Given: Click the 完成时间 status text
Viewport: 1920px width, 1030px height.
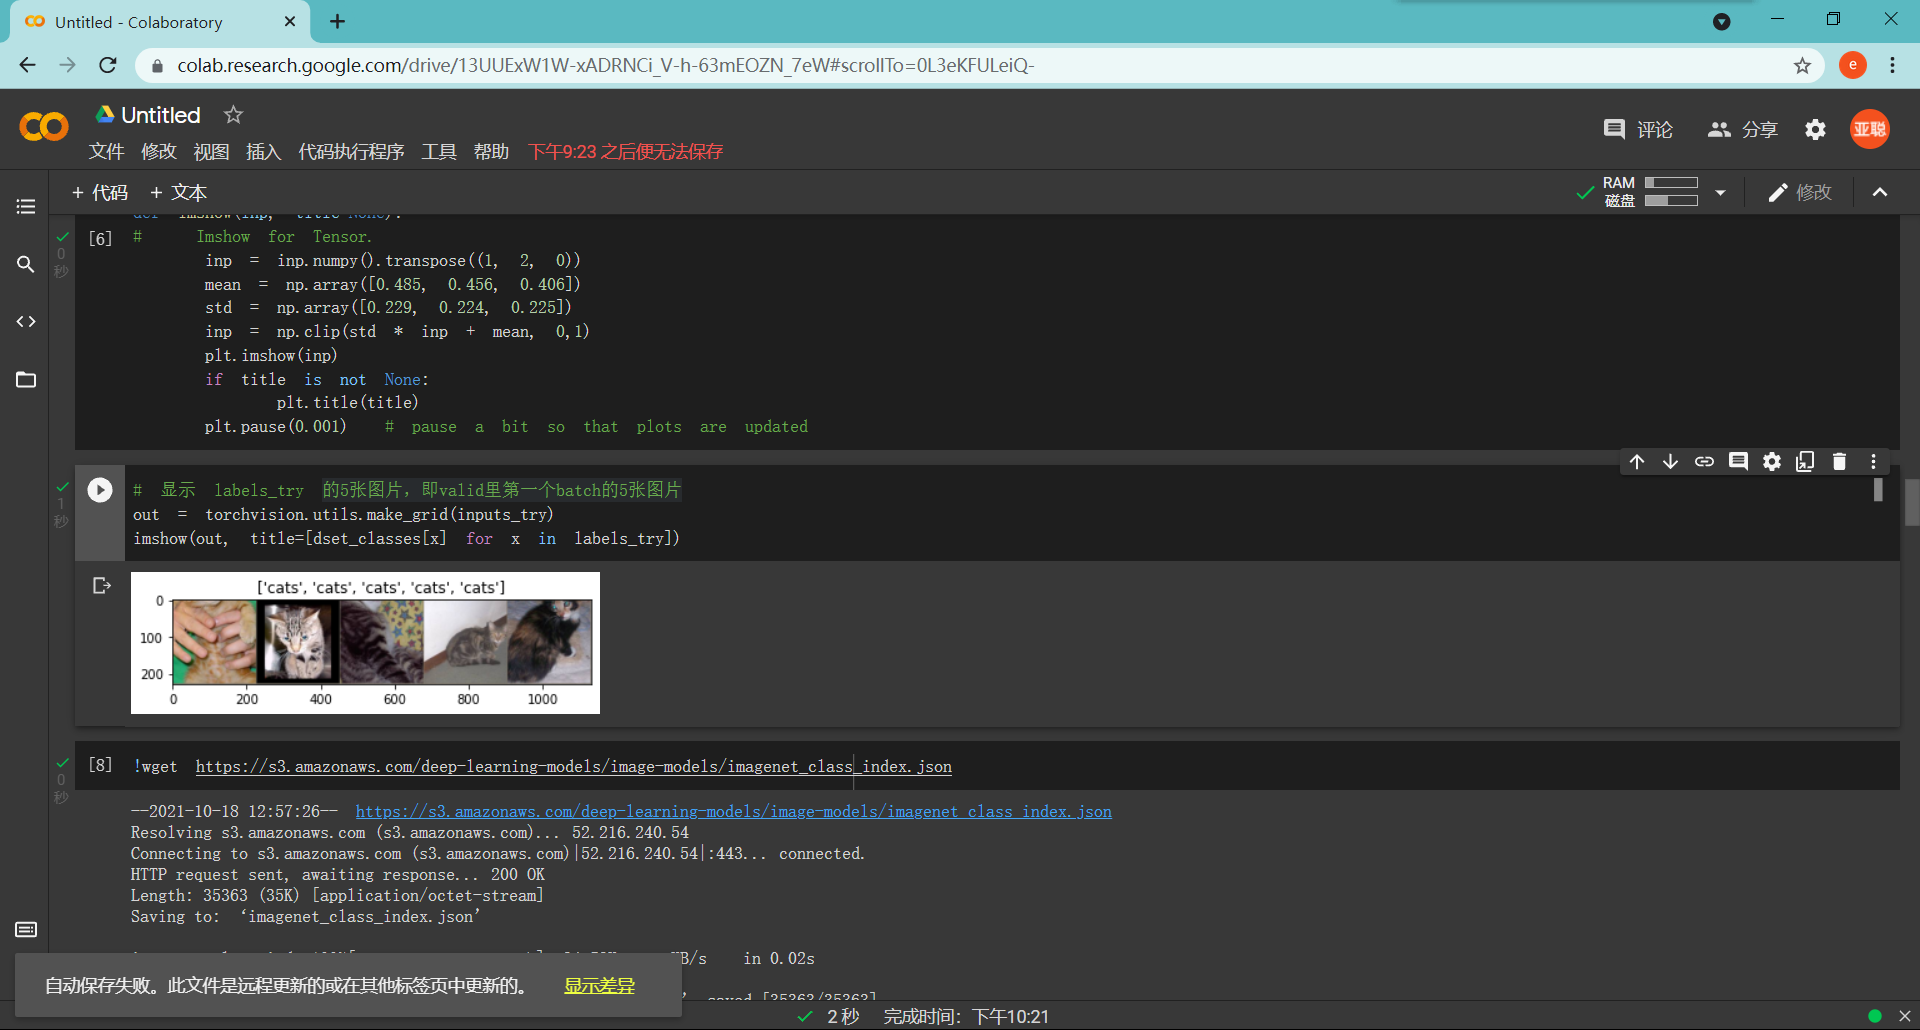Looking at the screenshot, I should coord(966,1016).
